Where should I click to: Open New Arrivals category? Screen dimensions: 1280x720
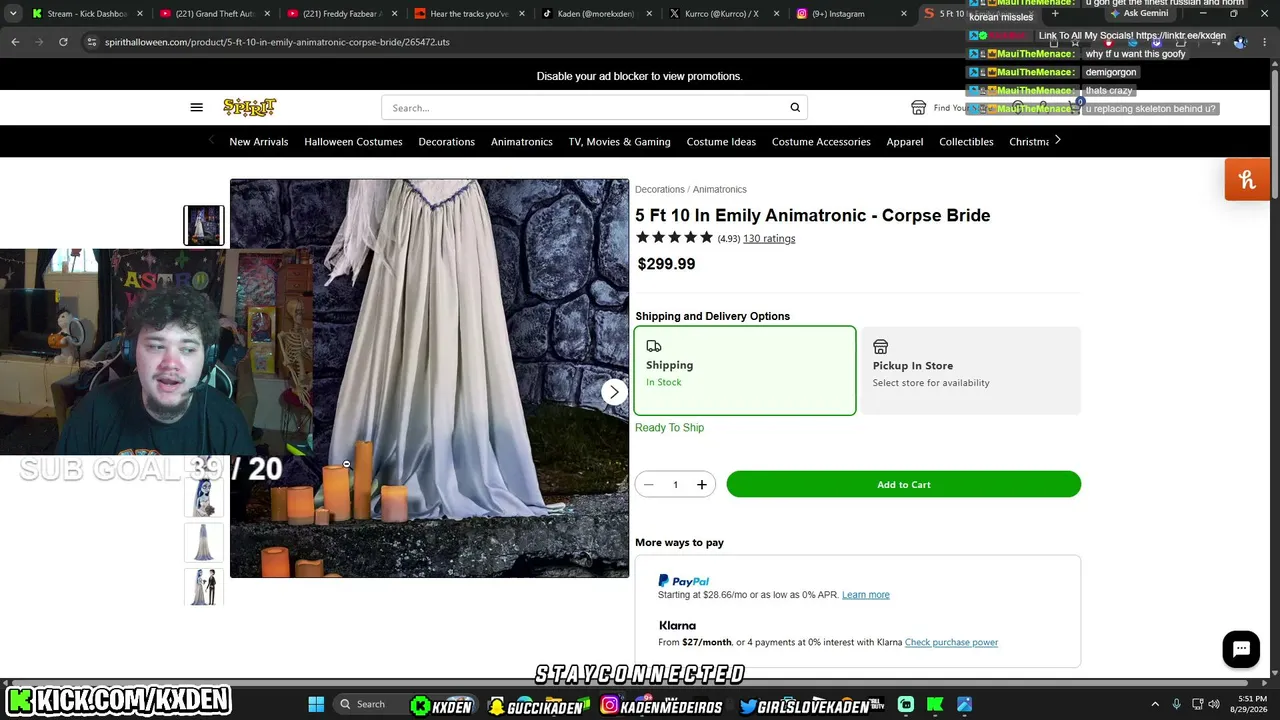[259, 142]
